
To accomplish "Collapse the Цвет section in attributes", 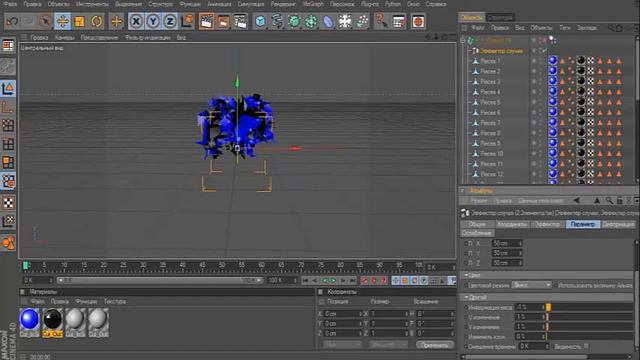I will pyautogui.click(x=466, y=275).
